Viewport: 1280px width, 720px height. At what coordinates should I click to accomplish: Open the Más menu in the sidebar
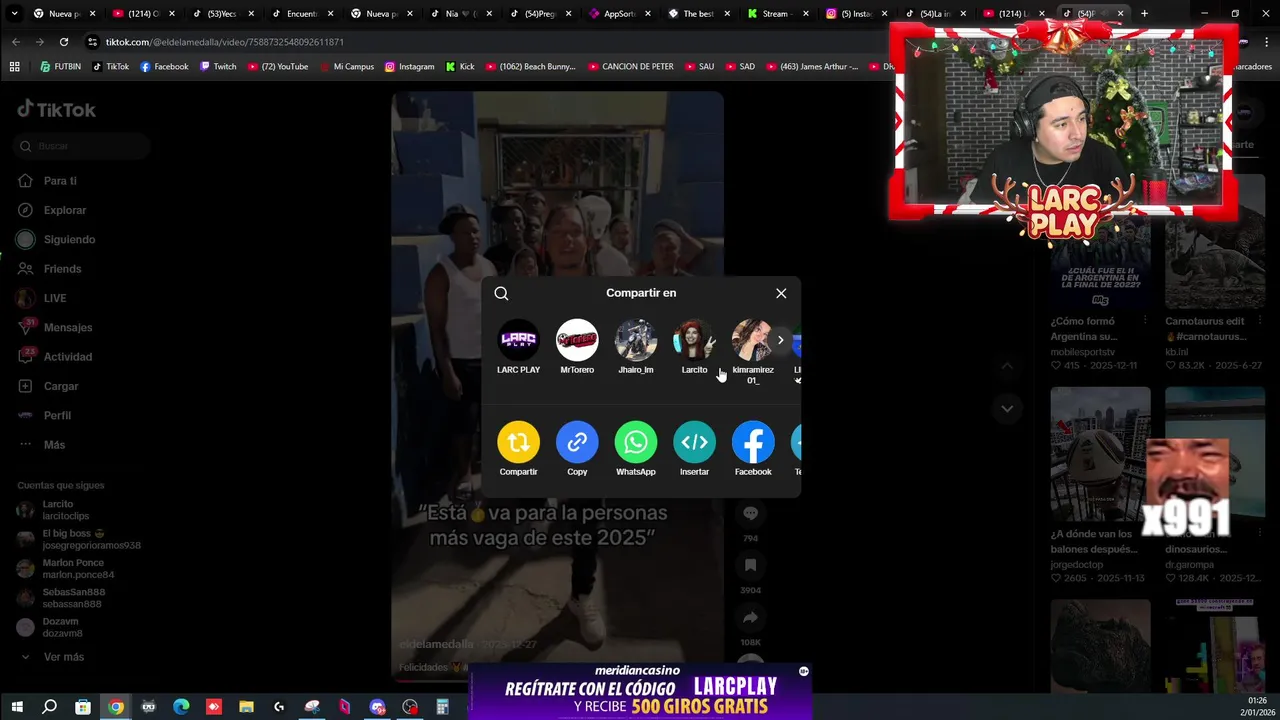[x=54, y=445]
